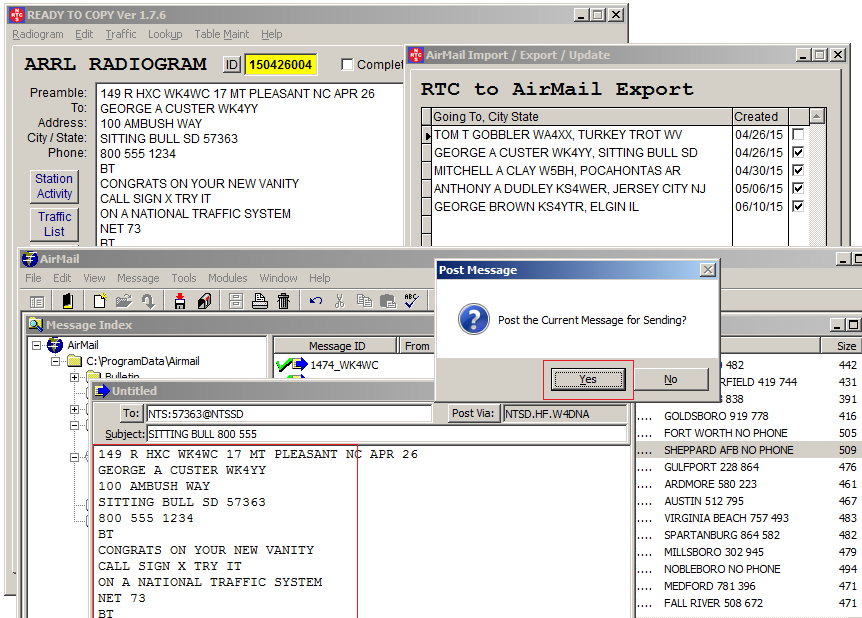Uncheck the export box for MITCHELL A CLAY row
Screen dimensions: 862x618
(798, 170)
